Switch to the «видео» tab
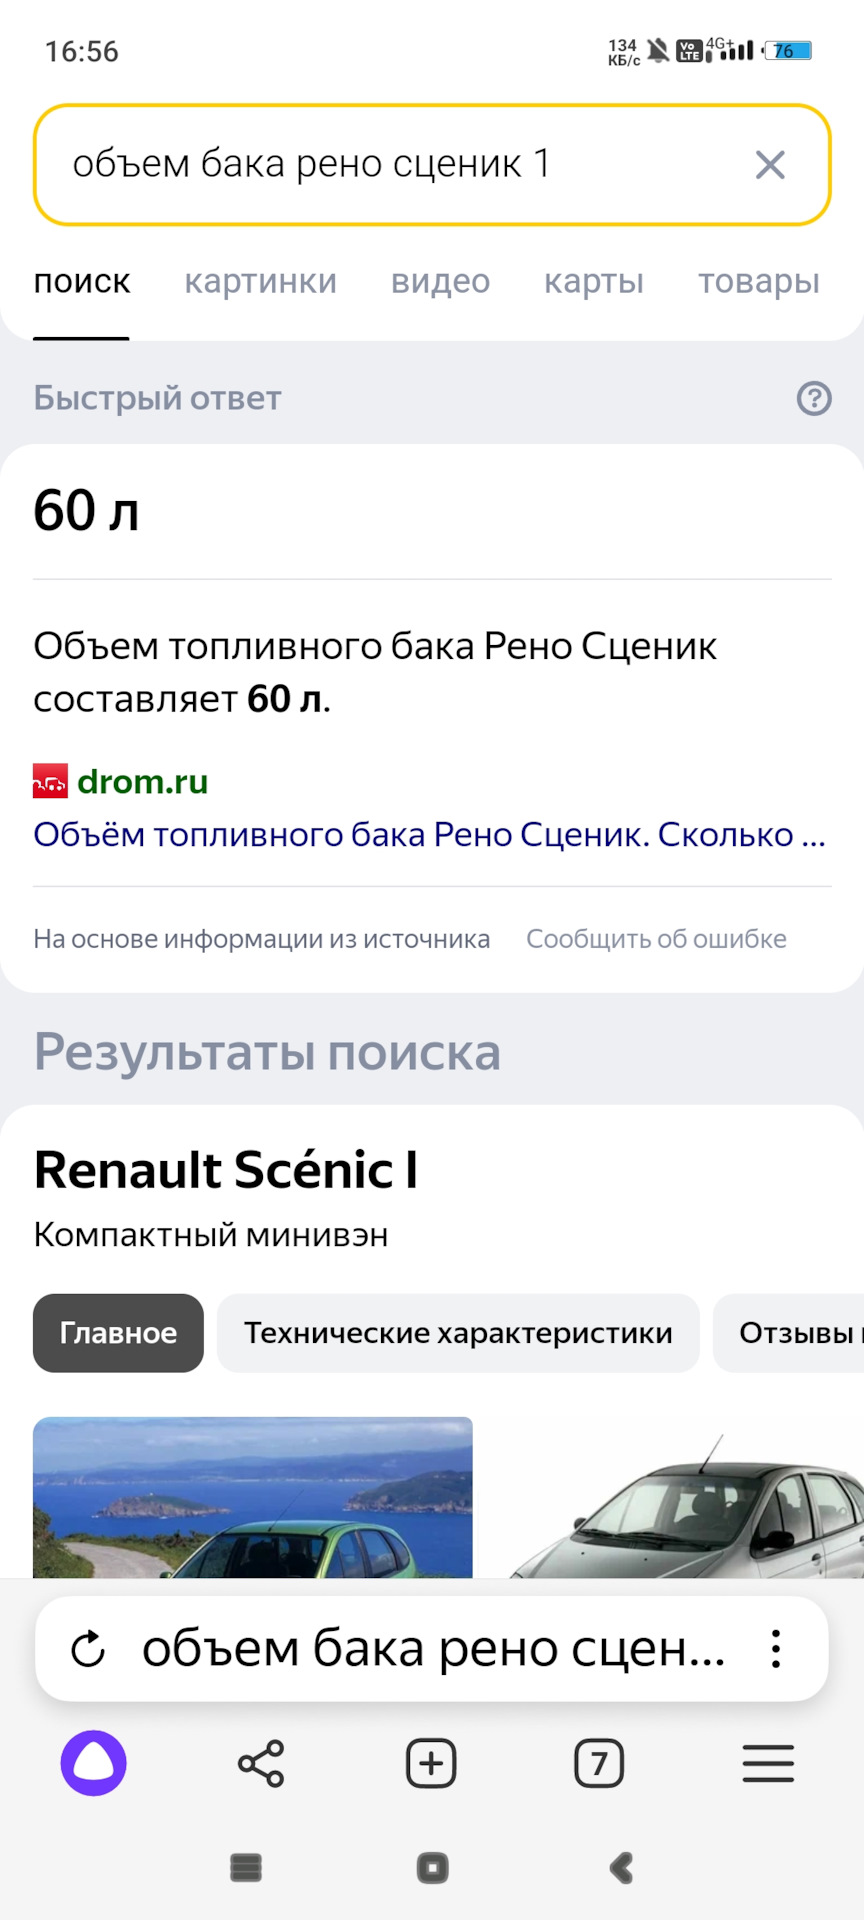 (x=440, y=282)
